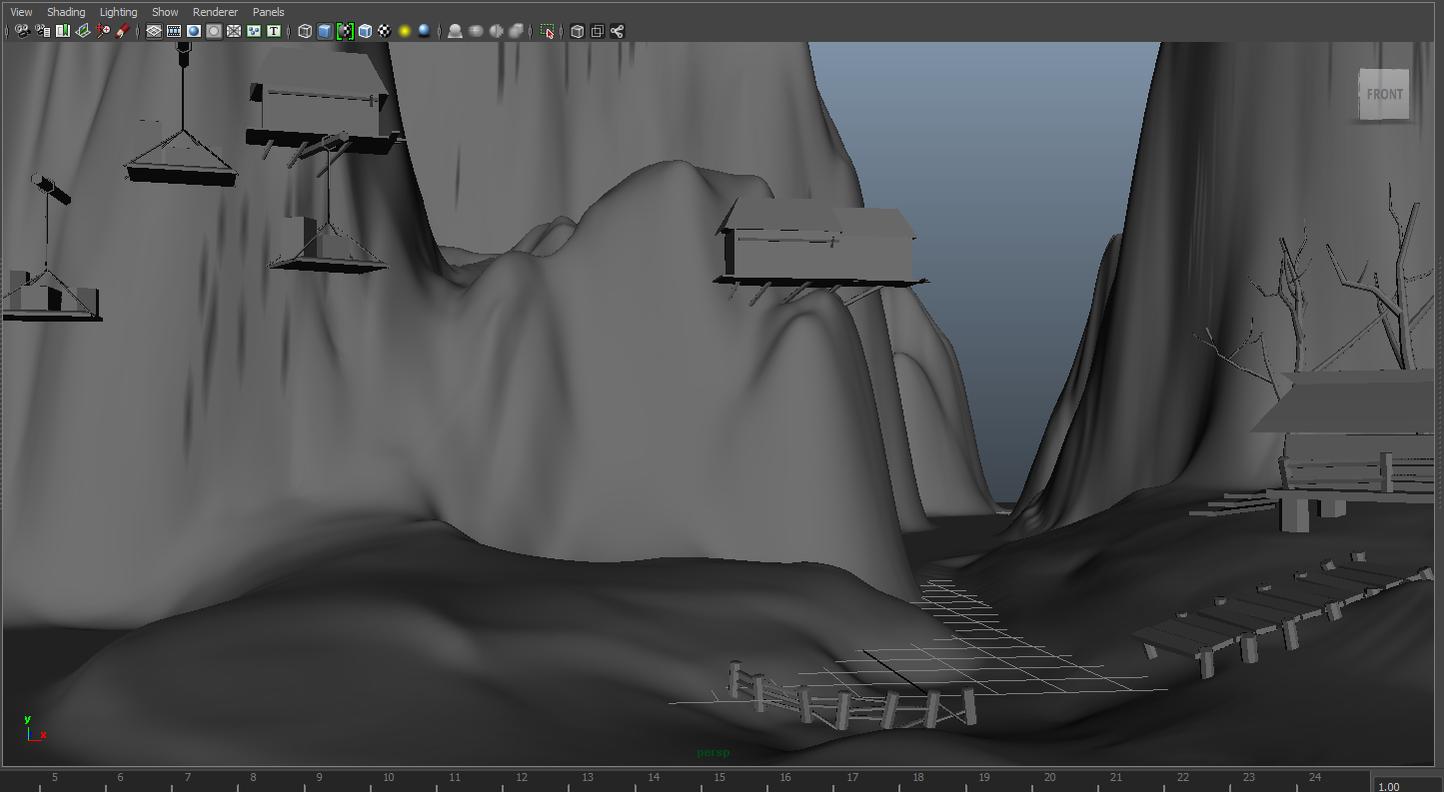Image resolution: width=1444 pixels, height=792 pixels.
Task: Open the Renderer menu
Action: (215, 12)
